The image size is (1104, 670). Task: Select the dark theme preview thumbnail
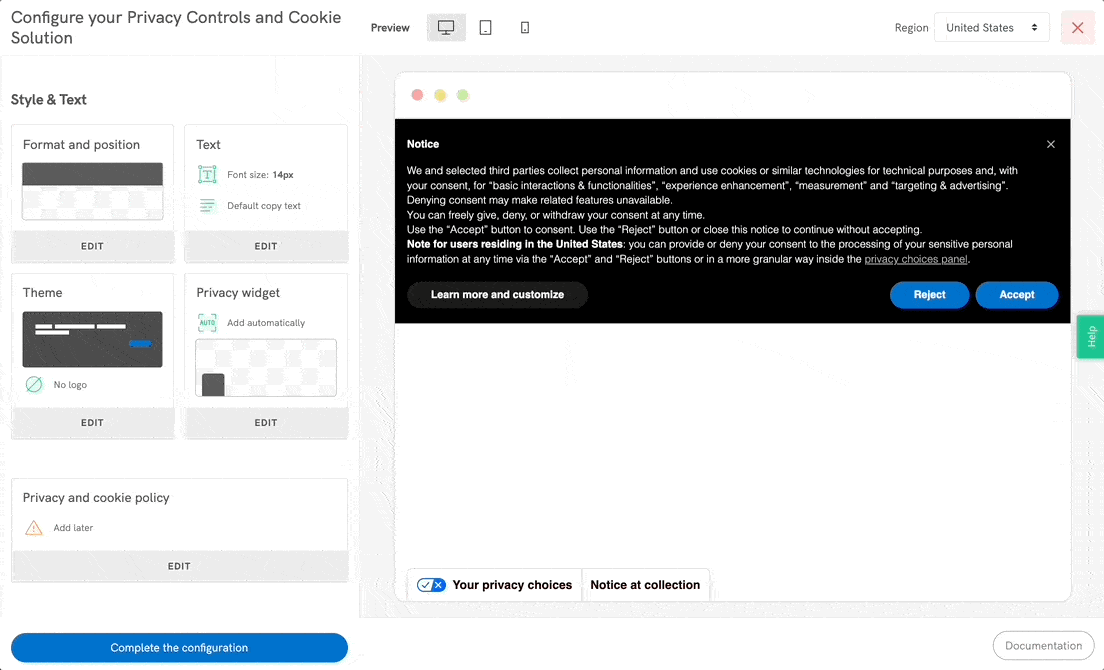[92, 339]
